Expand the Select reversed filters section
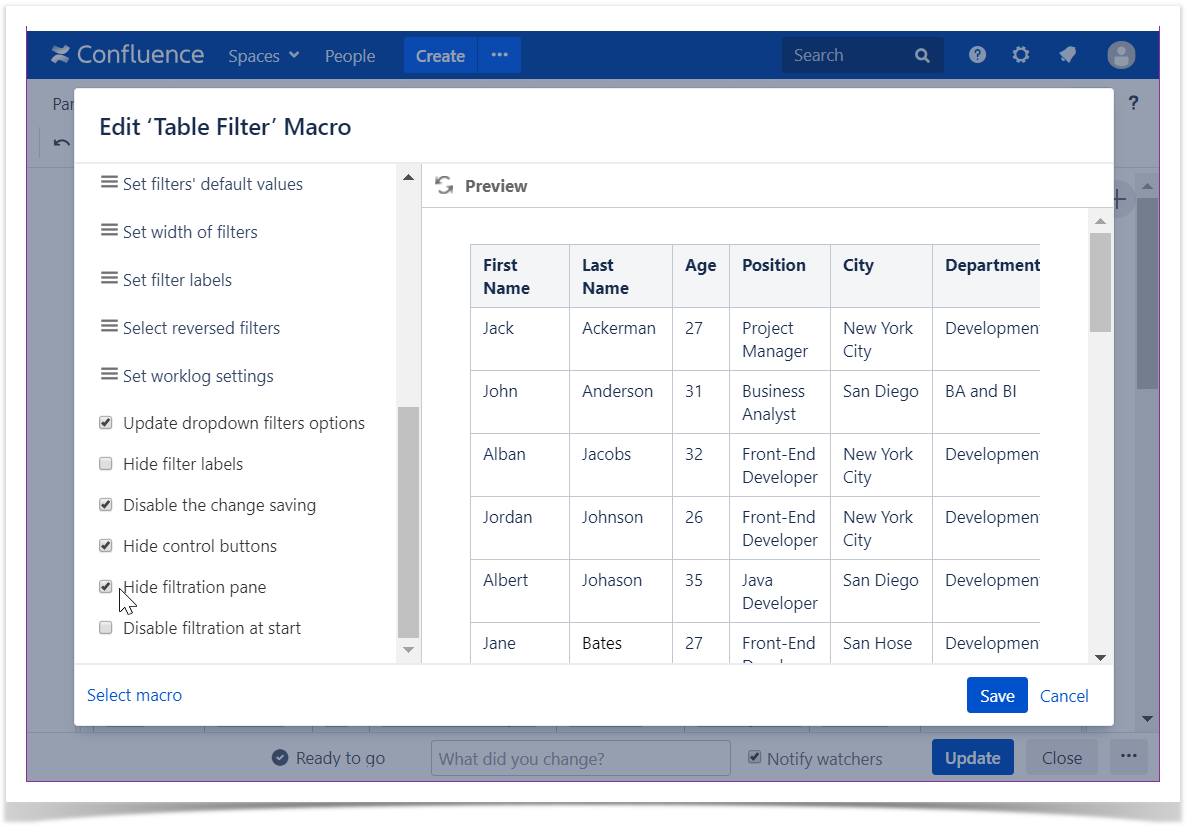This screenshot has height=831, width=1194. coord(200,328)
